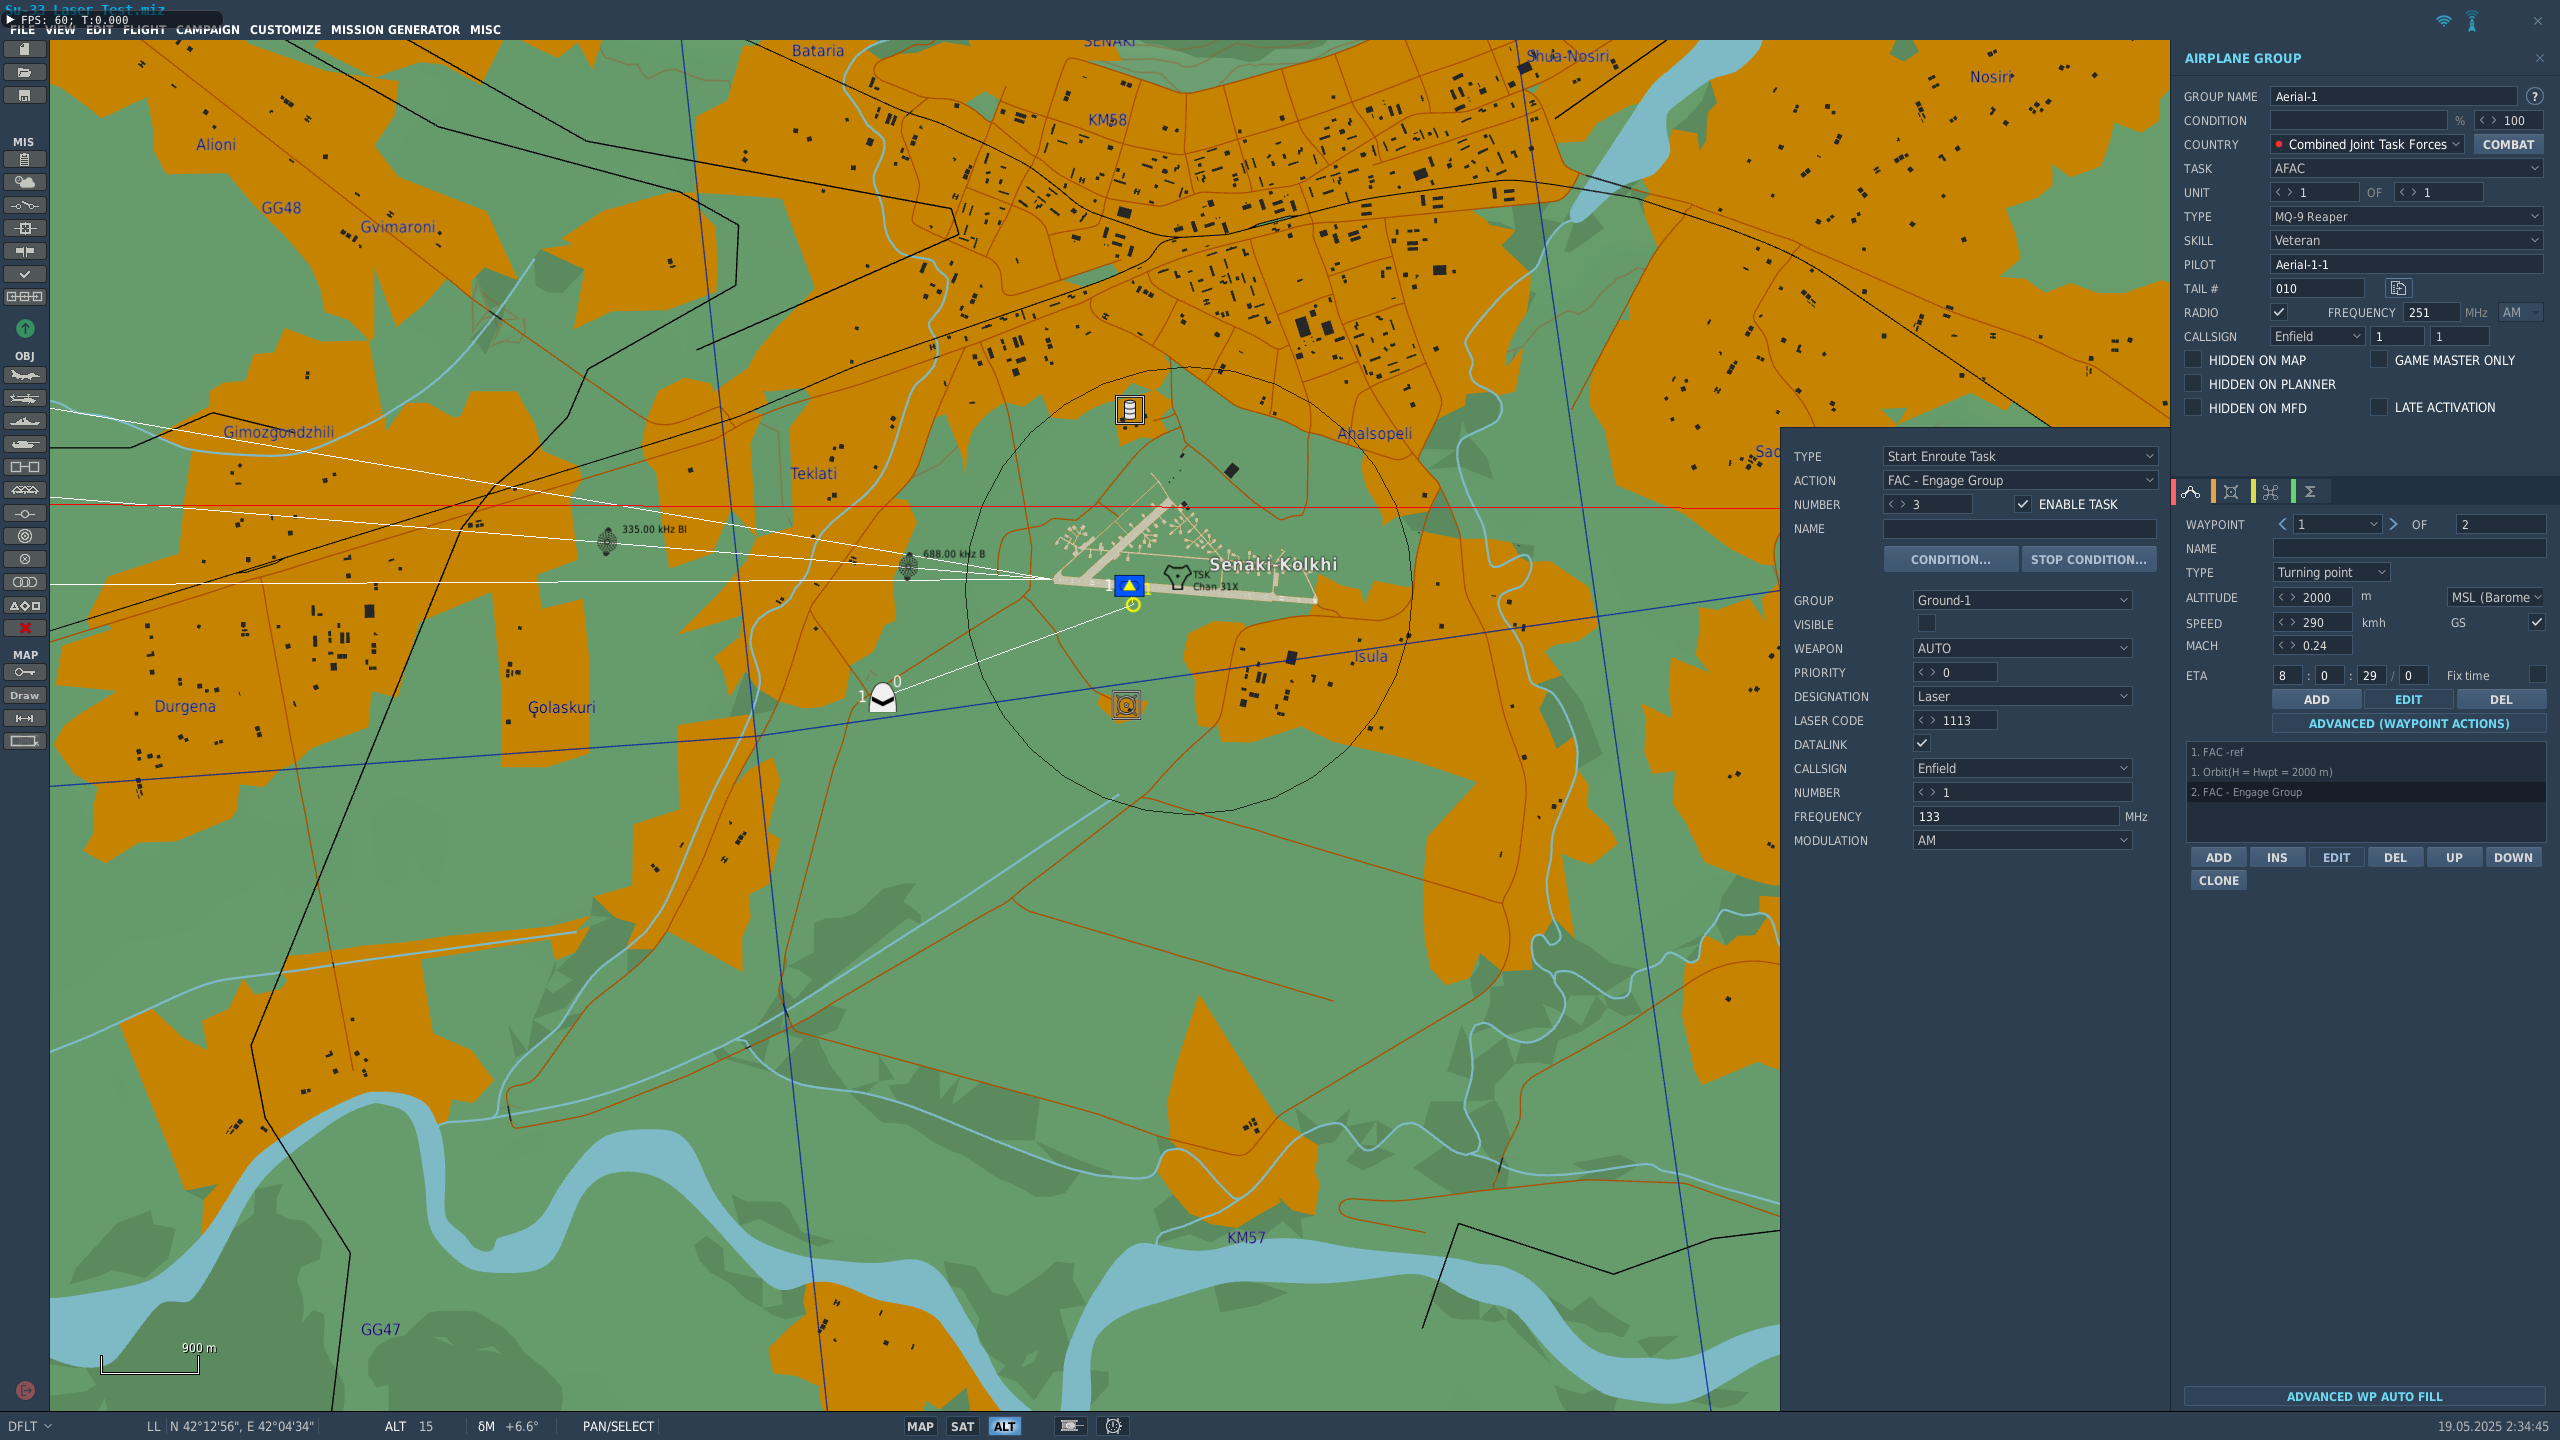Click the exit icon at bottom left
This screenshot has width=2560, height=1440.
pos(25,1390)
